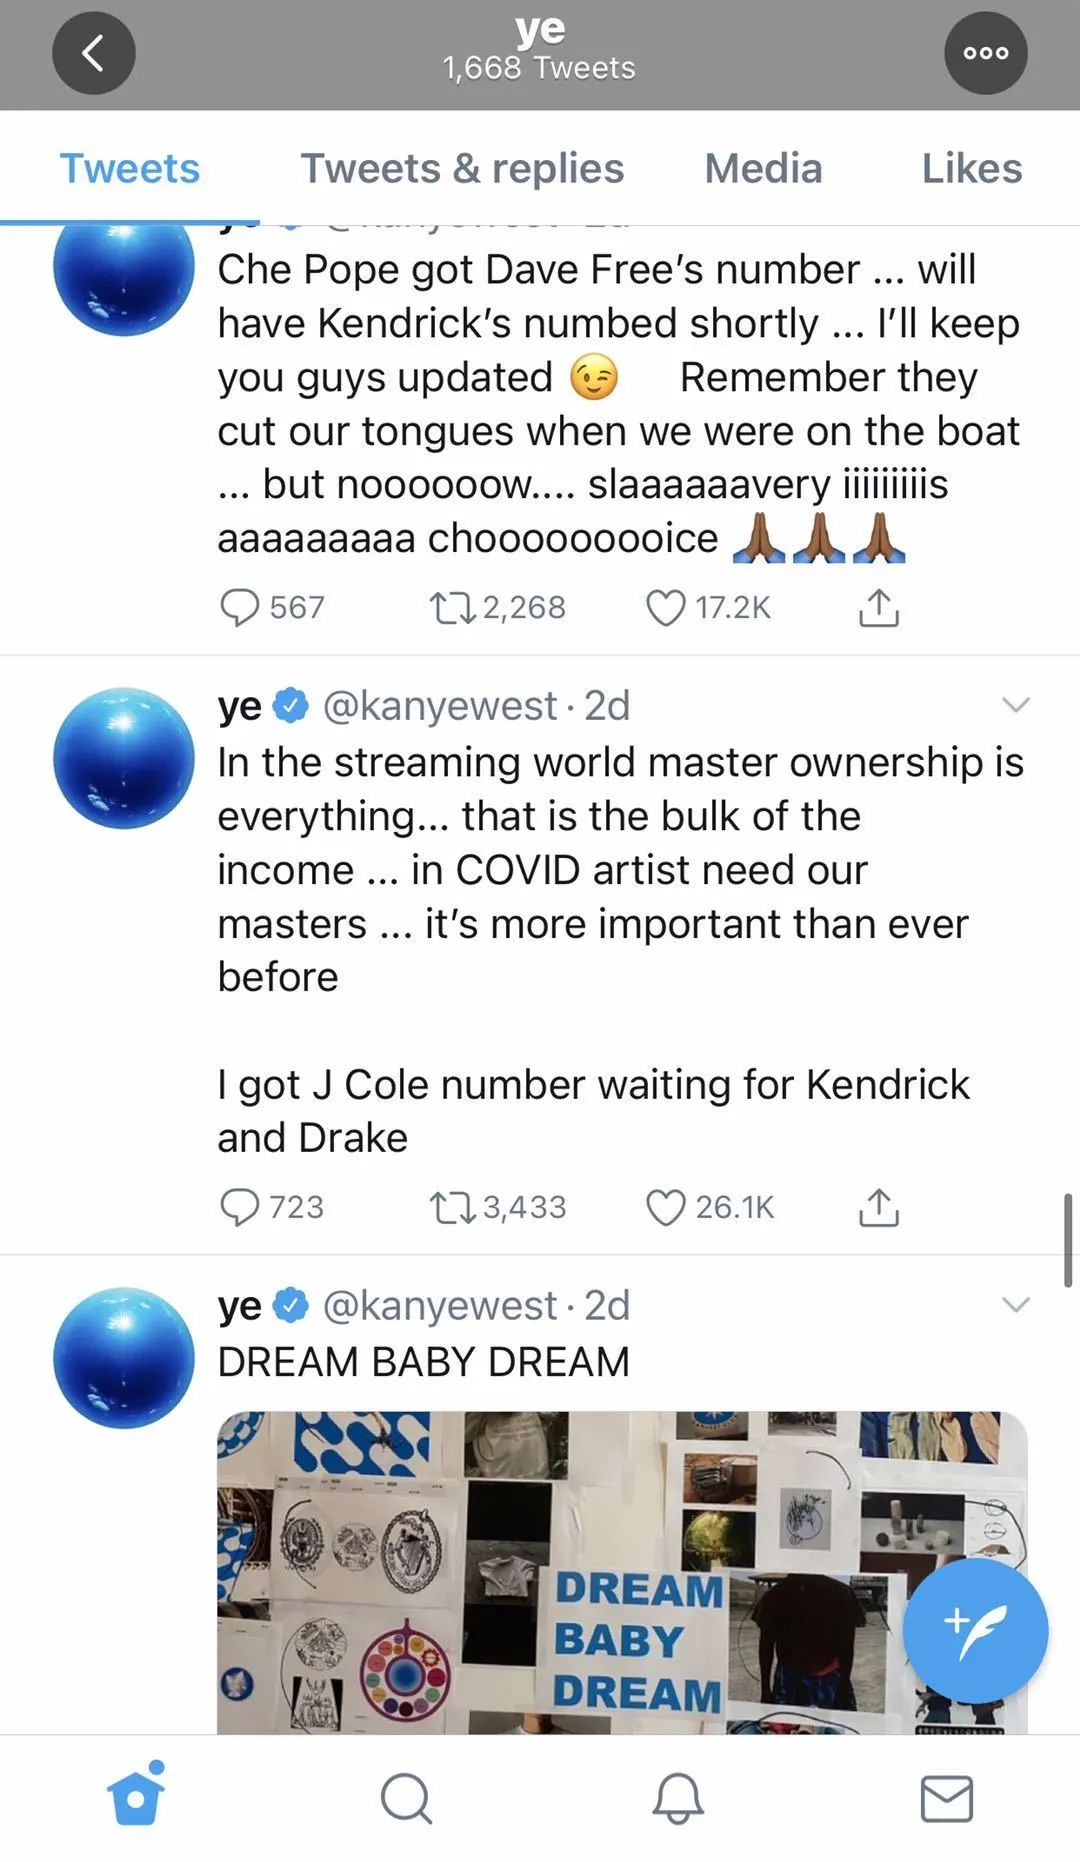This screenshot has width=1080, height=1862.
Task: Open the compose new tweet button
Action: point(973,1629)
